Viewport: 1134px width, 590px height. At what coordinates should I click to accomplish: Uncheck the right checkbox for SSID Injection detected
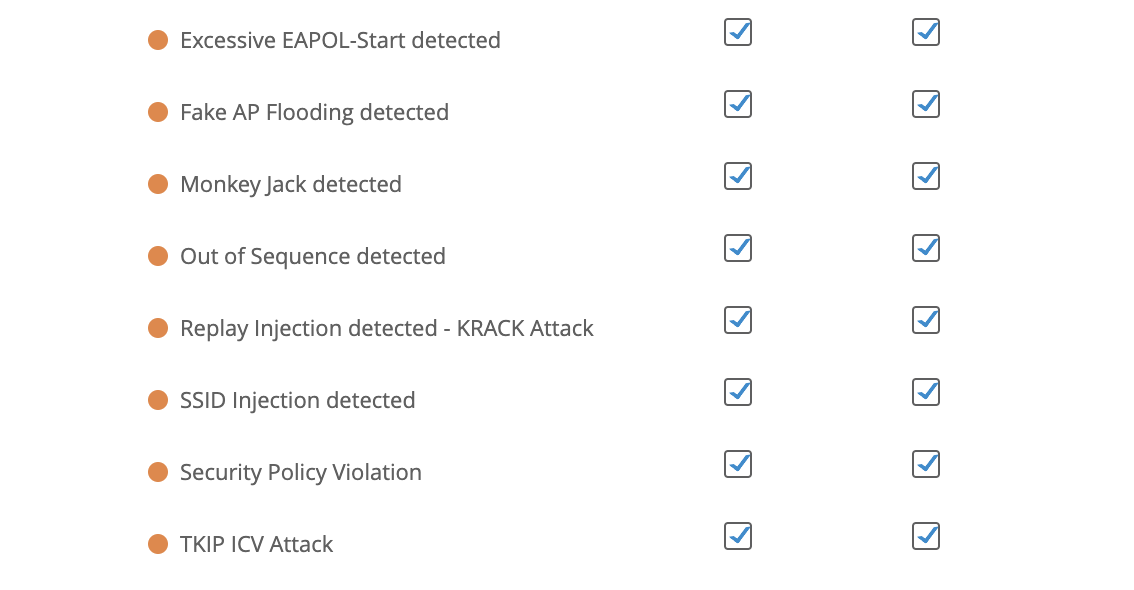click(926, 393)
